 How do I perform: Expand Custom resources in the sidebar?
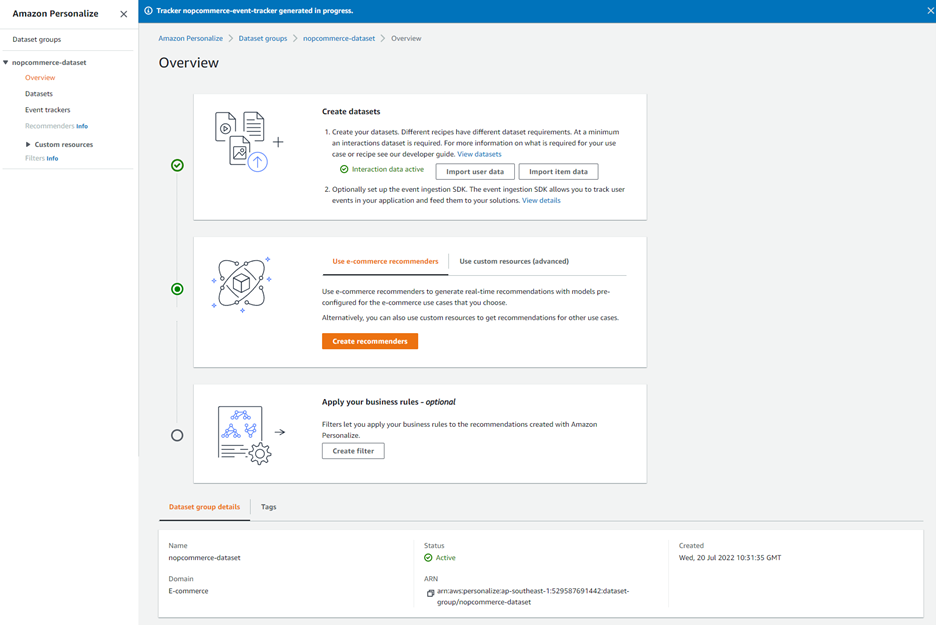(x=28, y=144)
